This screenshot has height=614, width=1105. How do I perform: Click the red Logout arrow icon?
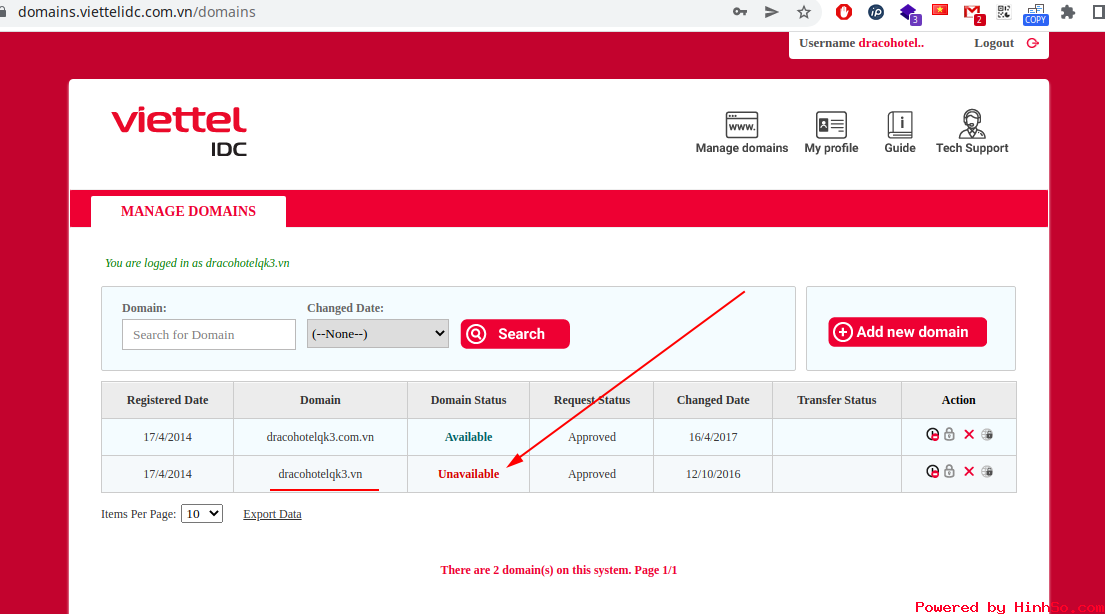(1032, 43)
